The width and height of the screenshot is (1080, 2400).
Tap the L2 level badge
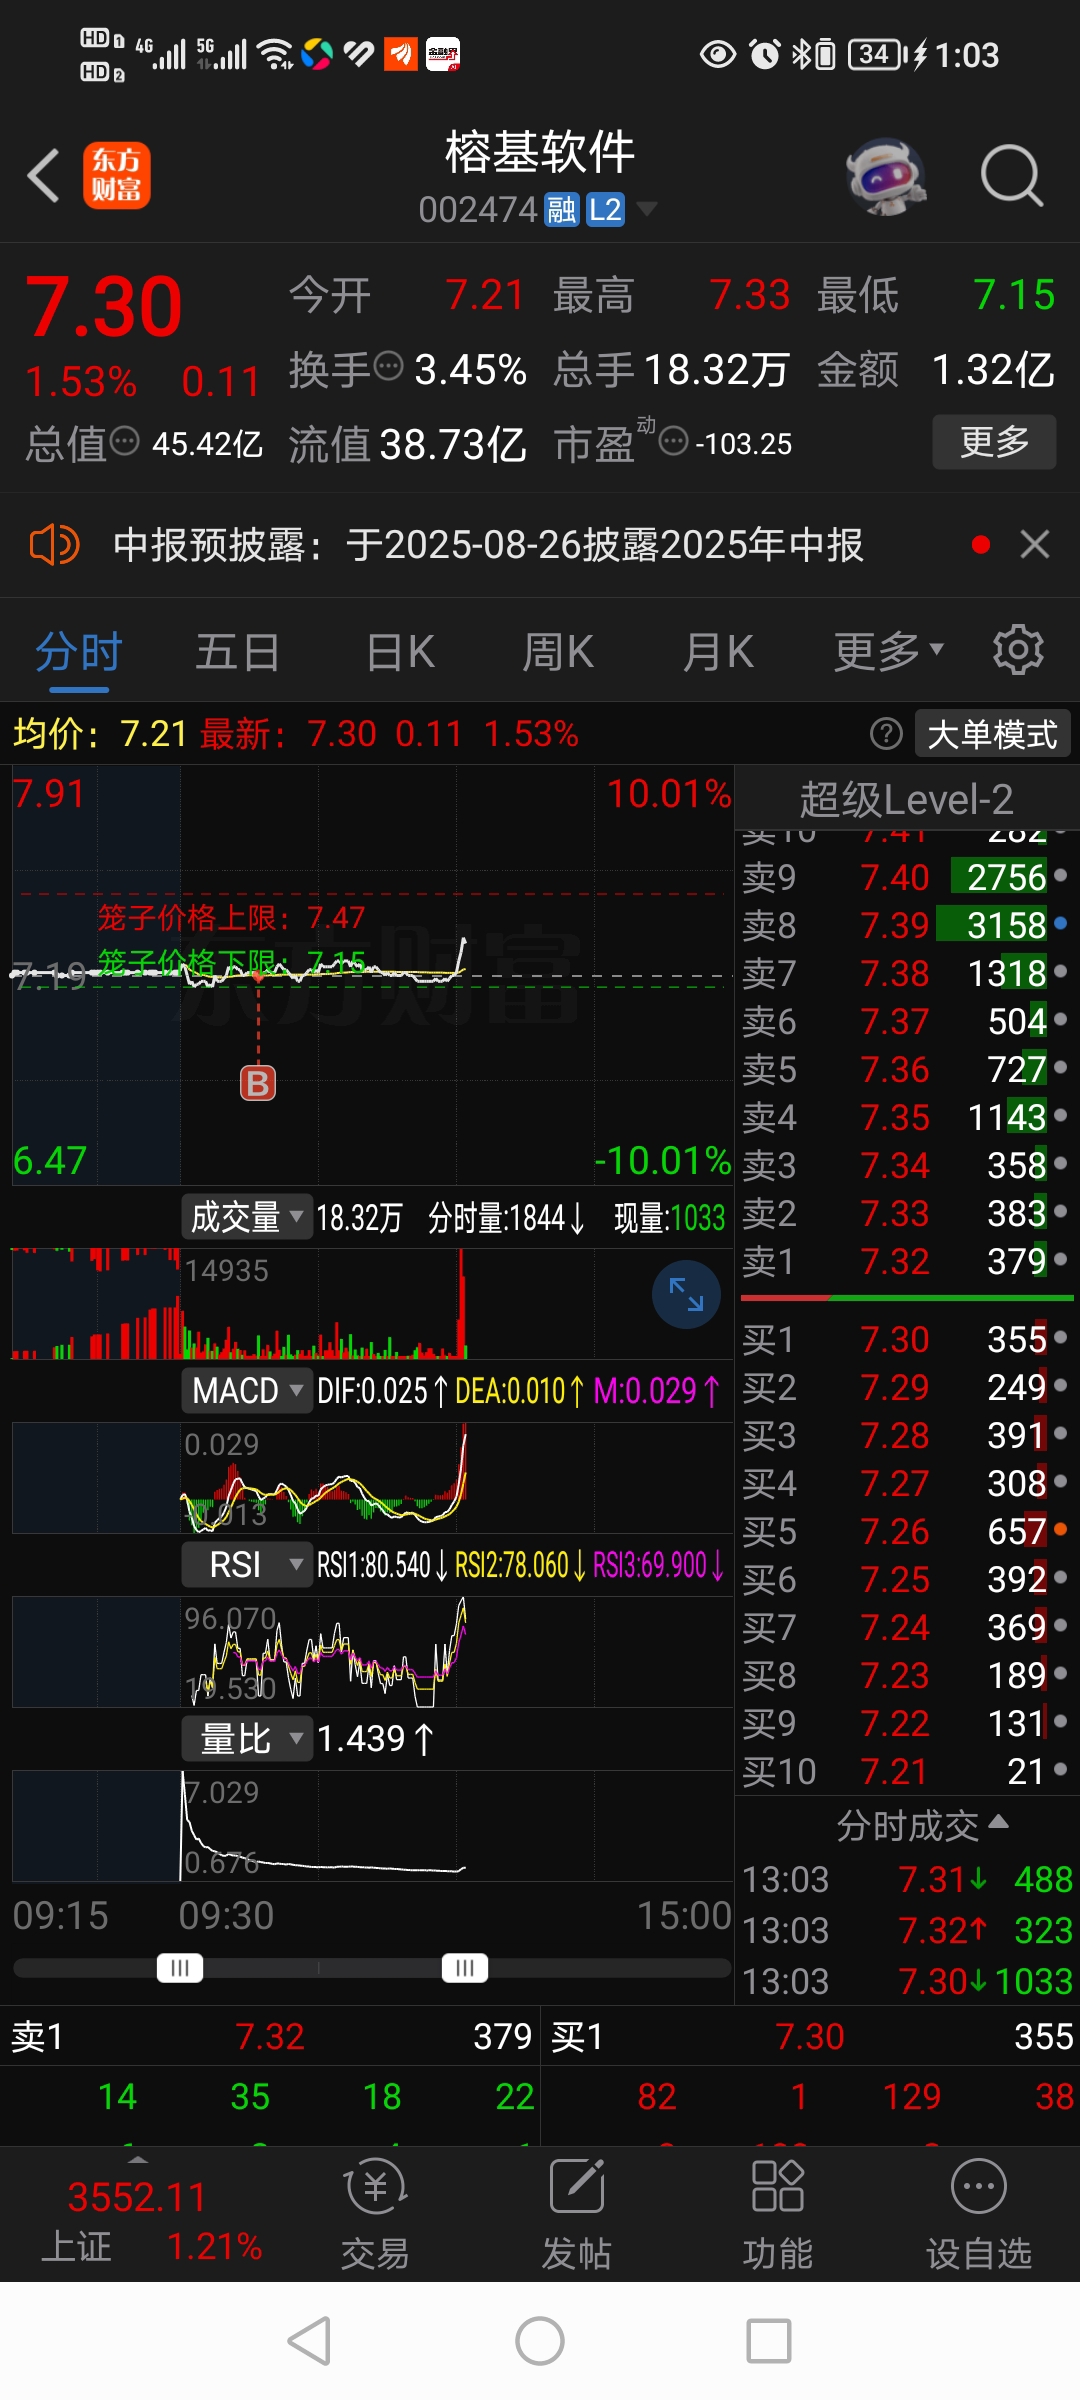tap(605, 210)
